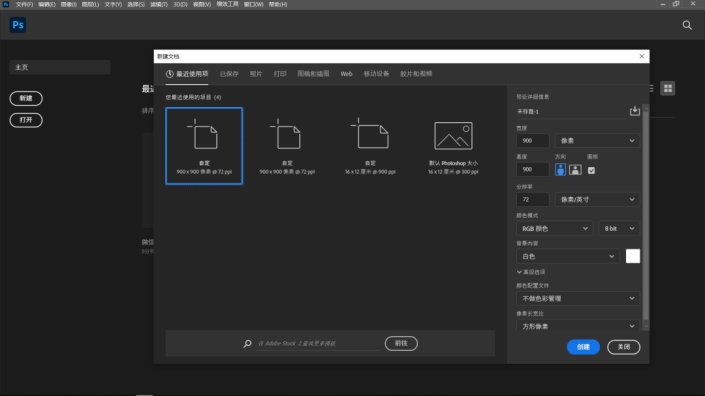The height and width of the screenshot is (396, 705).
Task: Click the 关闭 (Close) button
Action: (x=624, y=347)
